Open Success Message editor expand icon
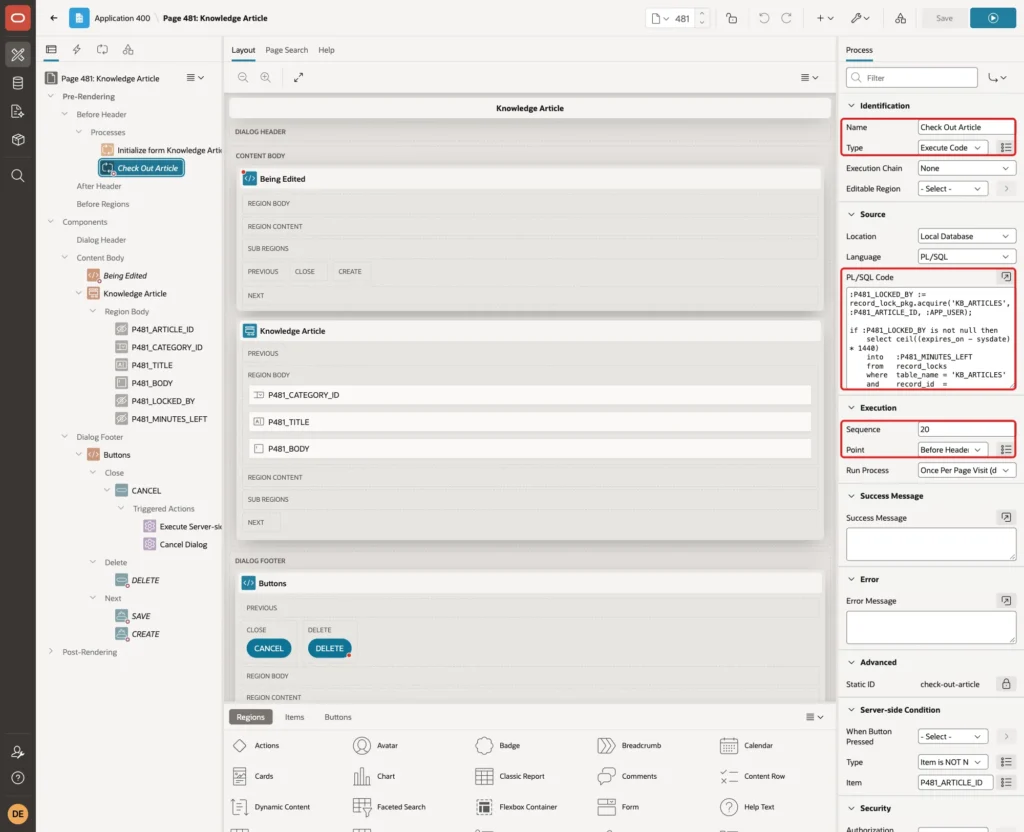The image size is (1024, 832). (1006, 518)
